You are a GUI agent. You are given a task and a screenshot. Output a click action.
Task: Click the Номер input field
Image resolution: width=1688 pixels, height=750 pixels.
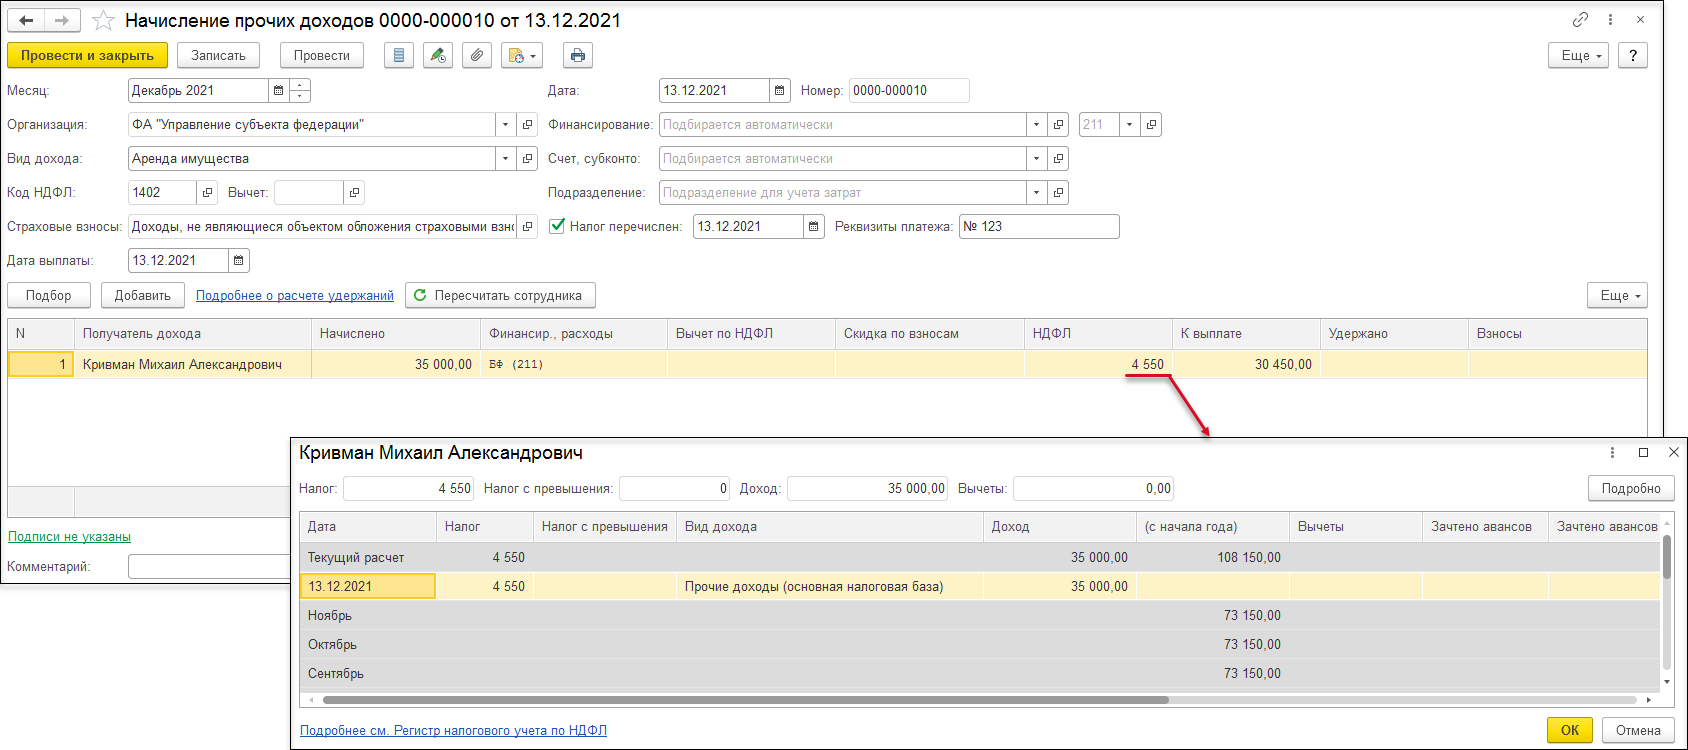[x=909, y=91]
